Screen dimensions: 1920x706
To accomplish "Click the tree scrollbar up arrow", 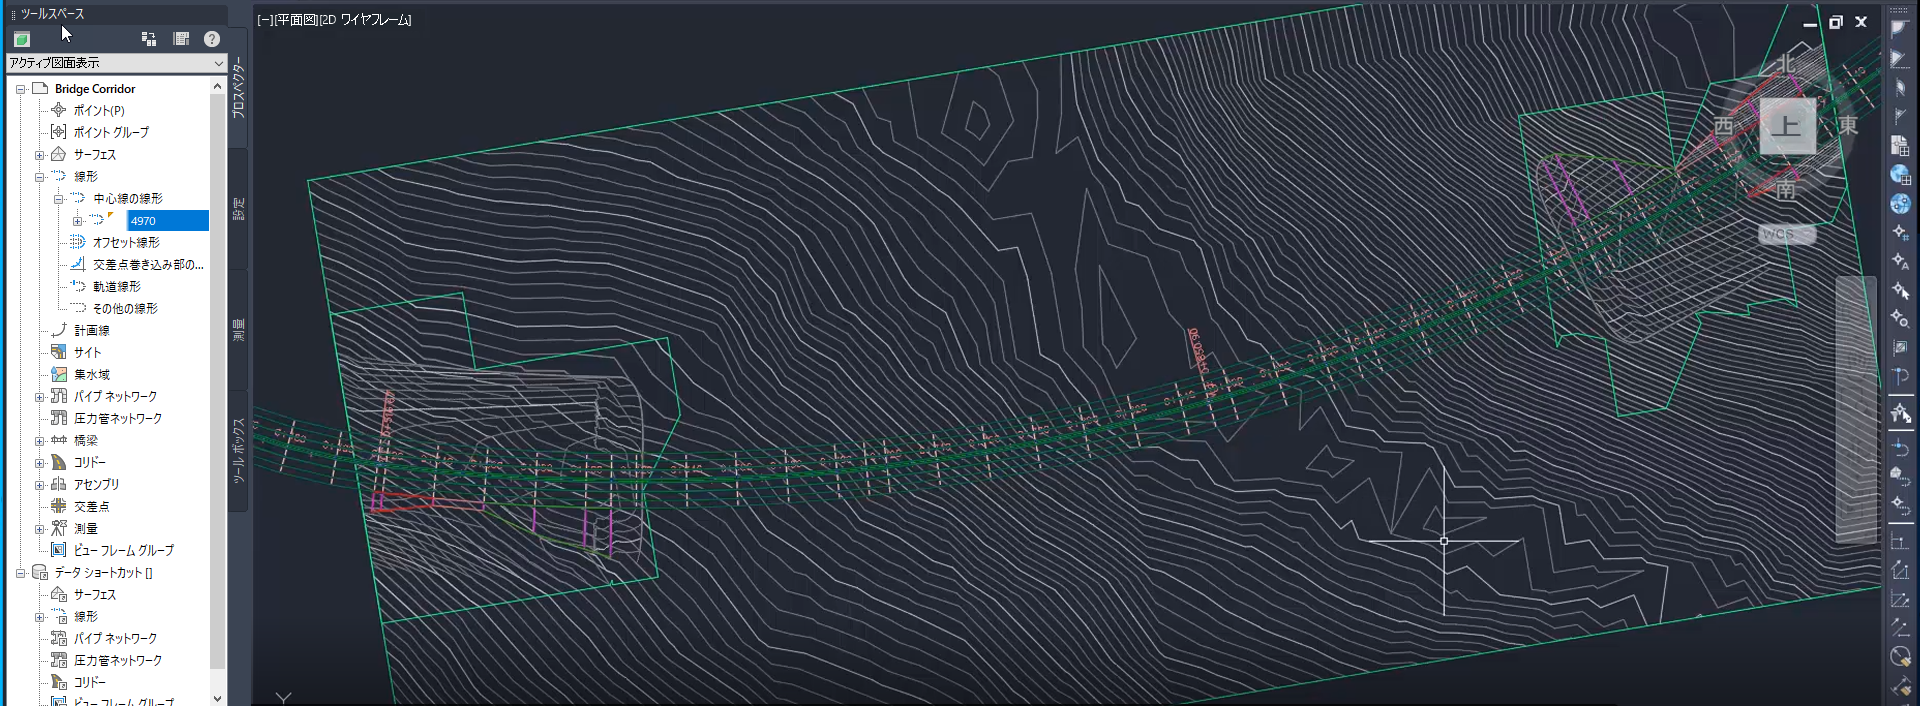I will [x=217, y=87].
